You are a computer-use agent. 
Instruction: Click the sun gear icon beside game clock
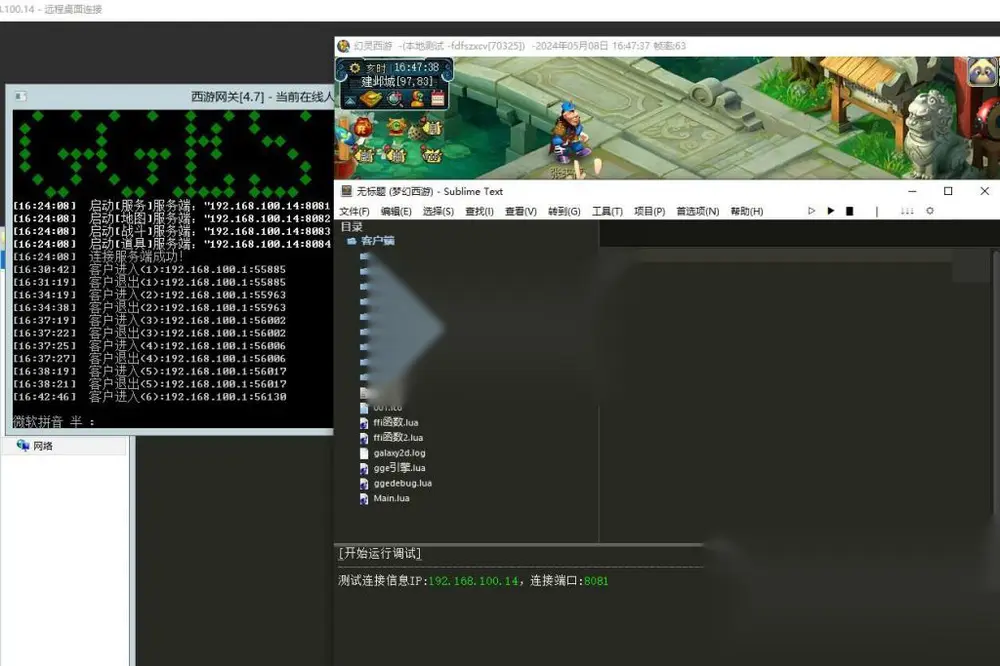click(x=355, y=68)
